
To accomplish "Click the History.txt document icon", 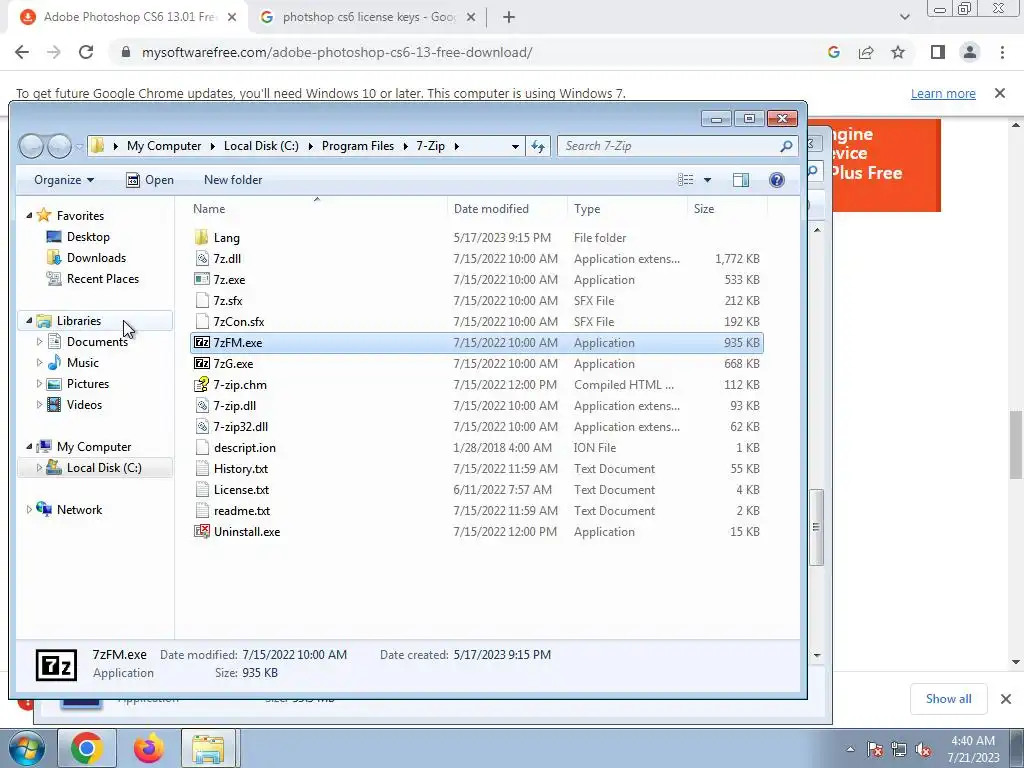I will 202,469.
